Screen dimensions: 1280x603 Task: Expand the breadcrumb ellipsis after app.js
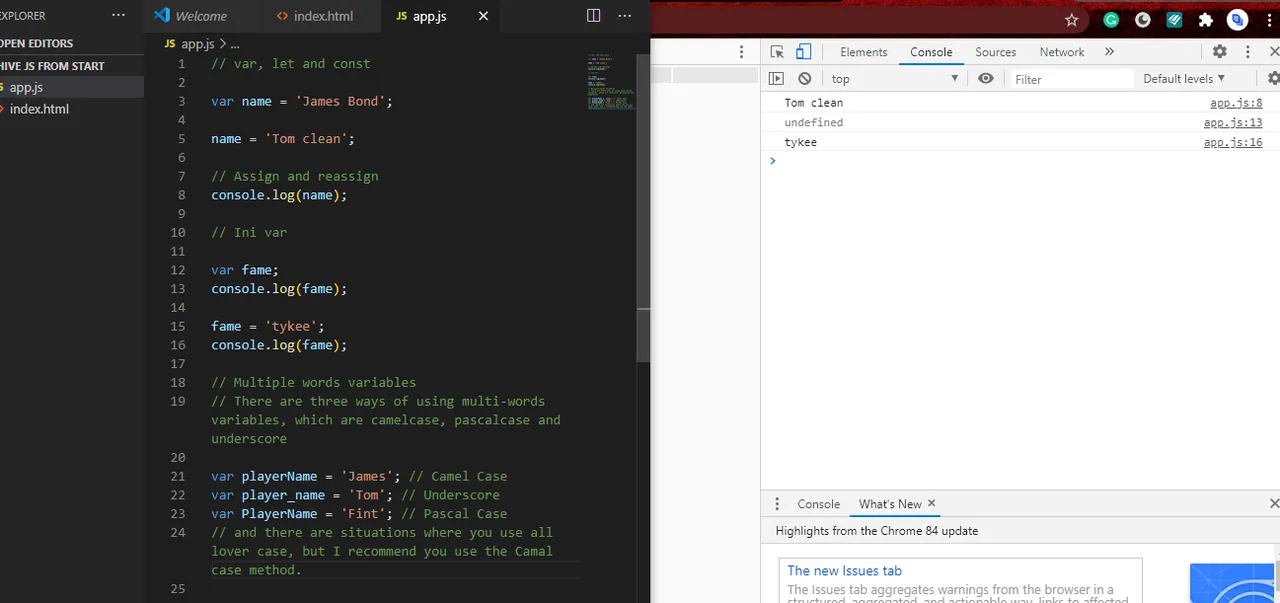(235, 44)
